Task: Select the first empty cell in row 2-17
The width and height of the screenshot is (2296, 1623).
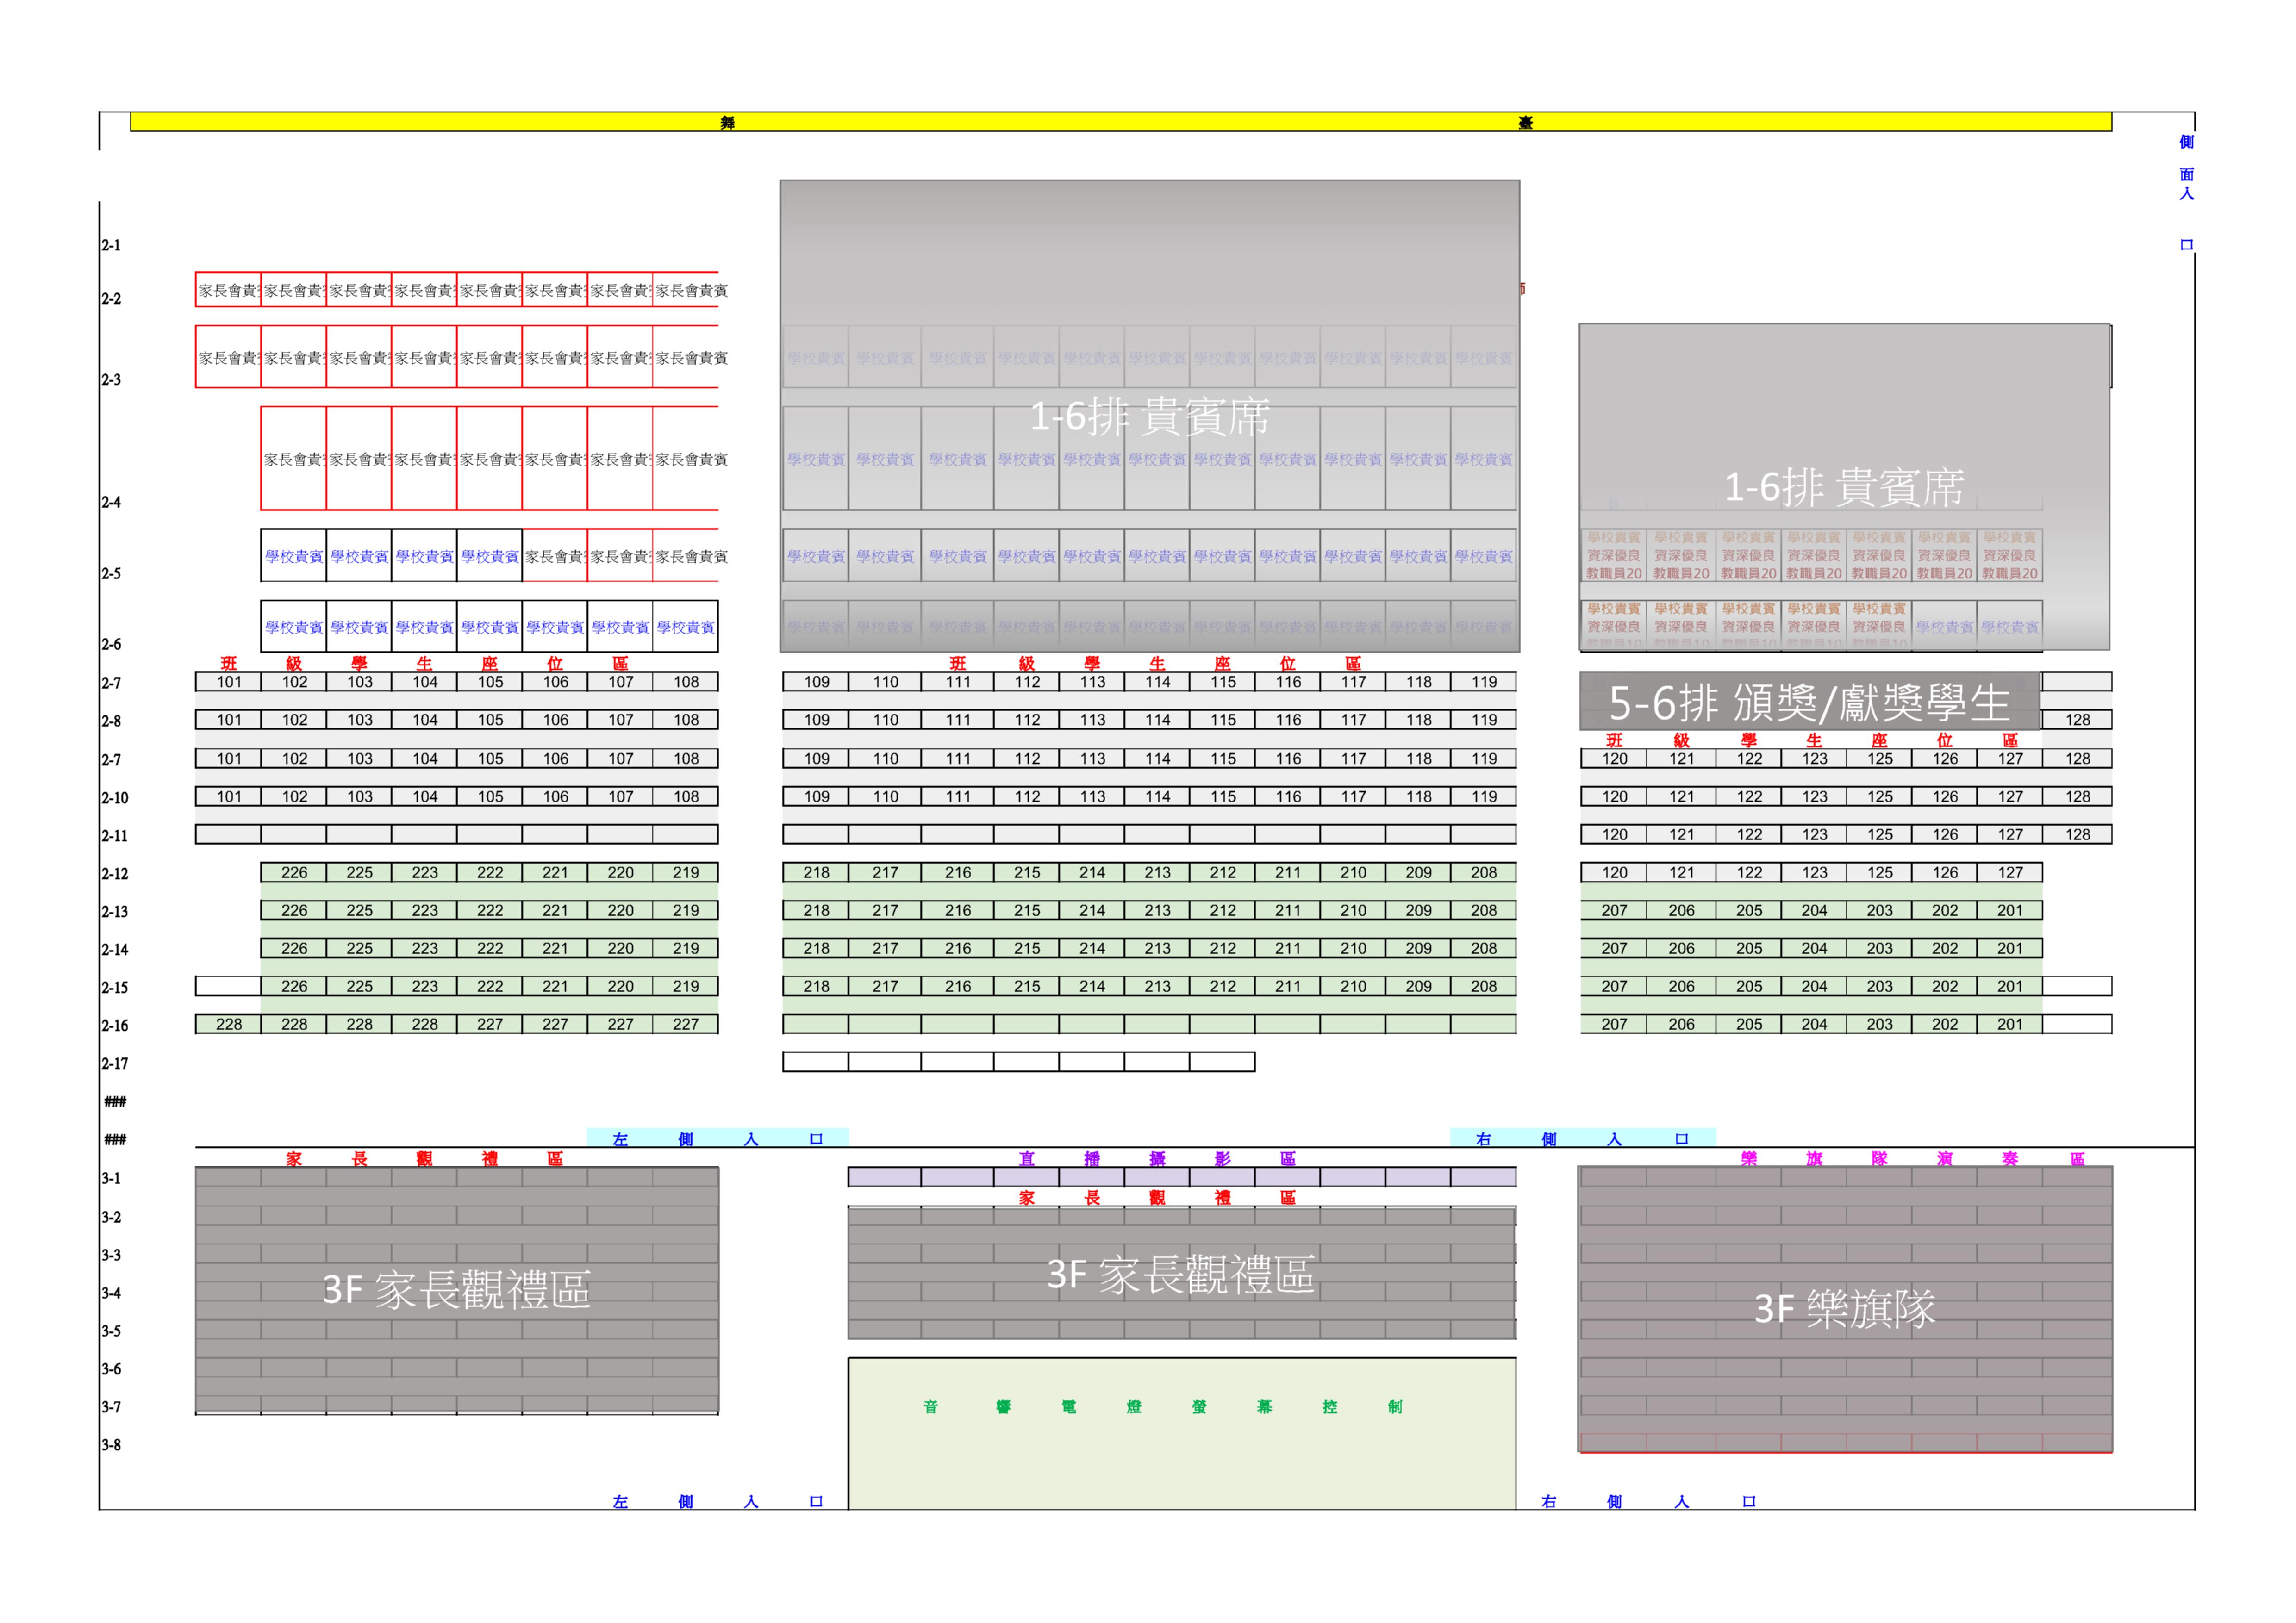Action: pyautogui.click(x=815, y=1062)
